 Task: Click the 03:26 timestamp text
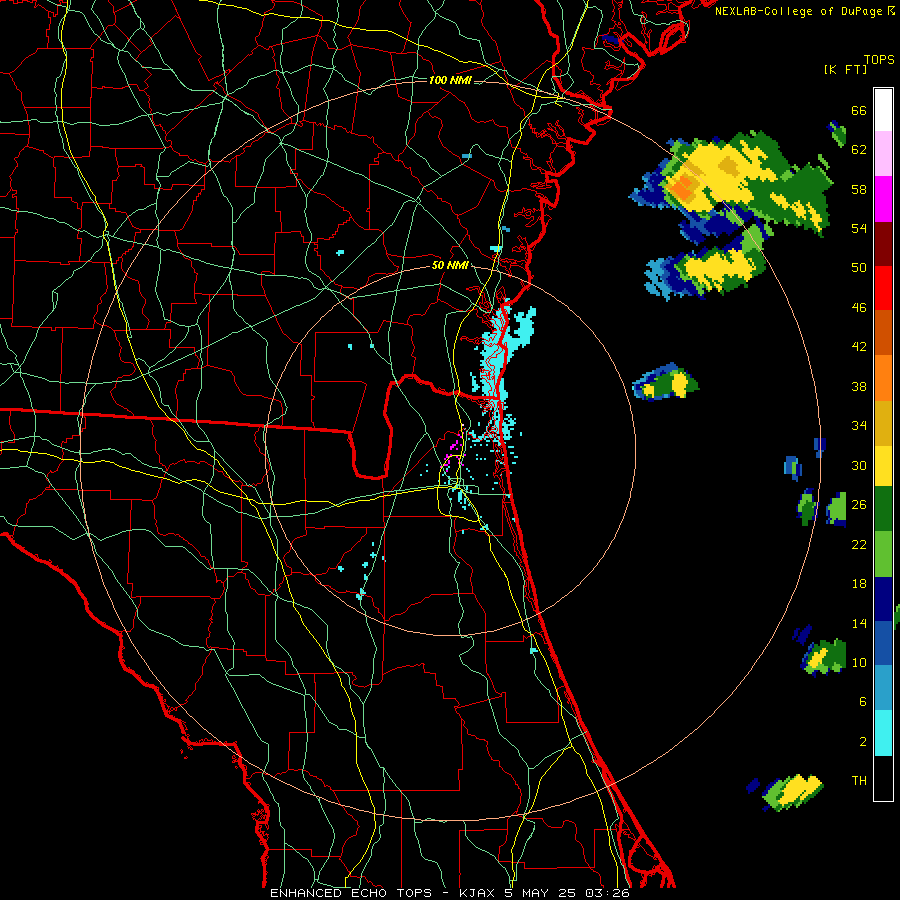[607, 893]
